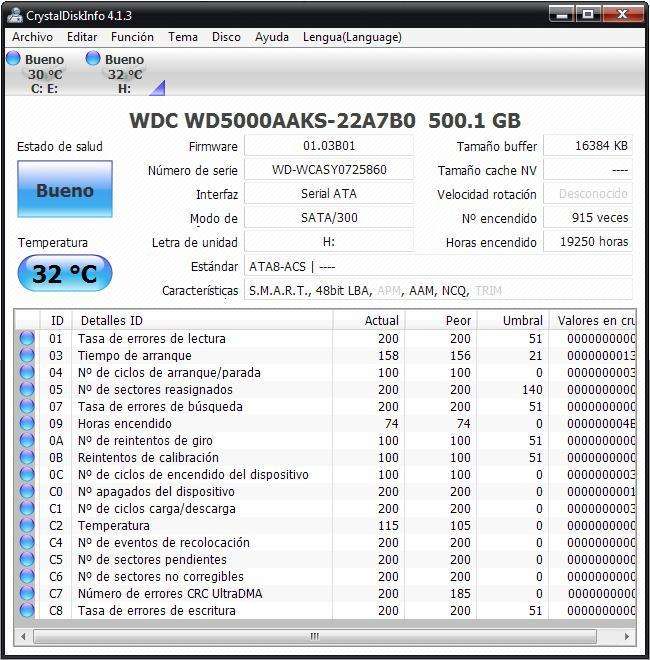Click the power-on hours 19250 horas
The width and height of the screenshot is (650, 660).
(588, 242)
